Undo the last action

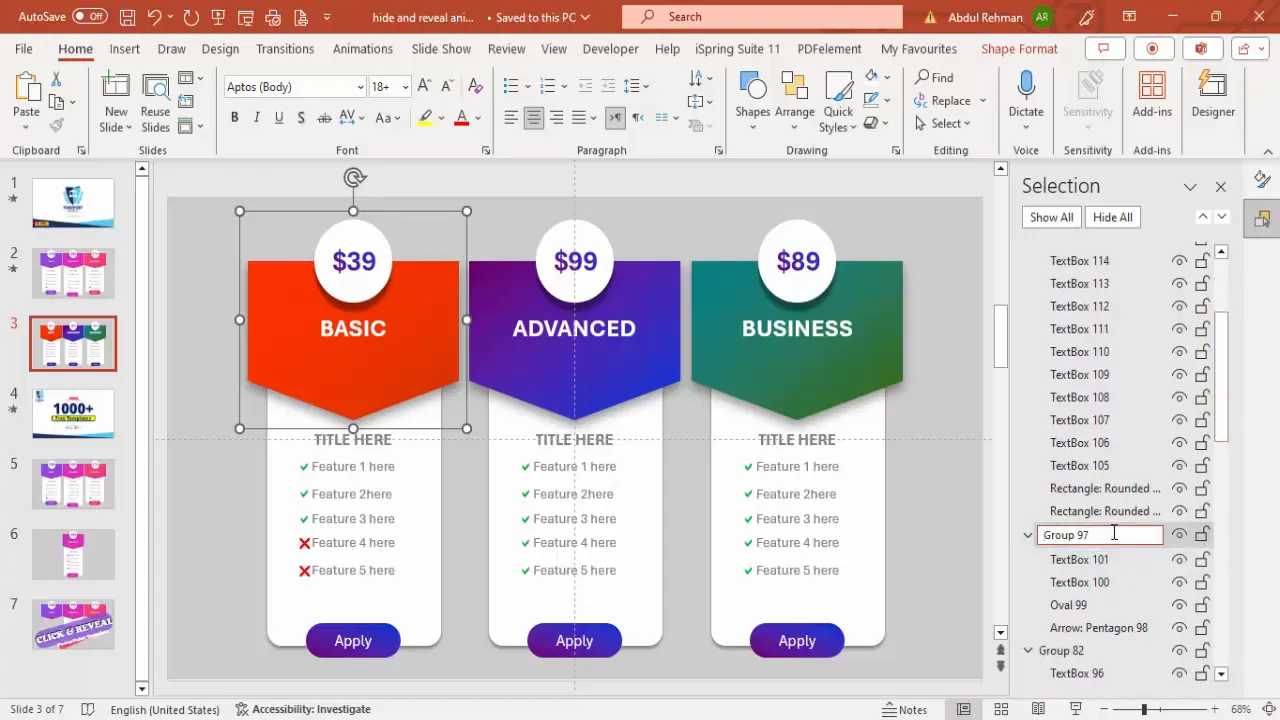point(154,17)
